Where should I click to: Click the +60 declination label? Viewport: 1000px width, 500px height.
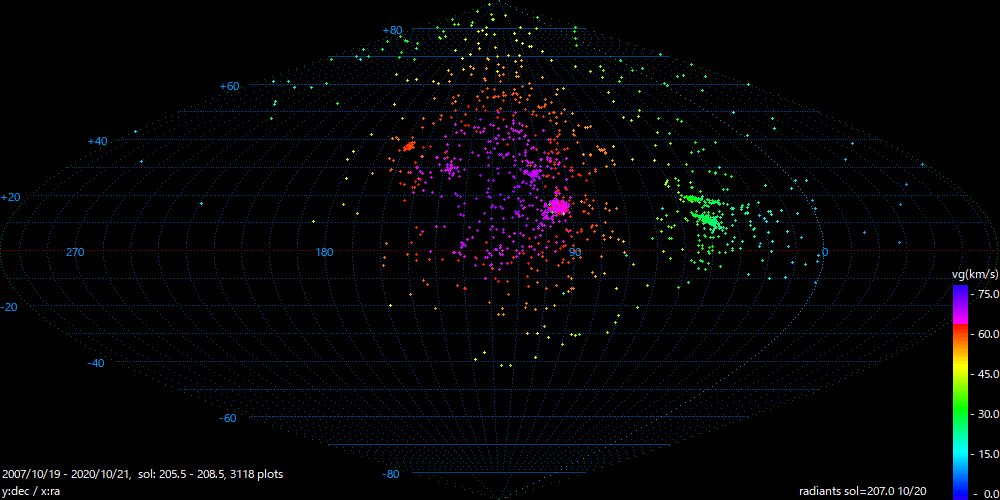(229, 87)
